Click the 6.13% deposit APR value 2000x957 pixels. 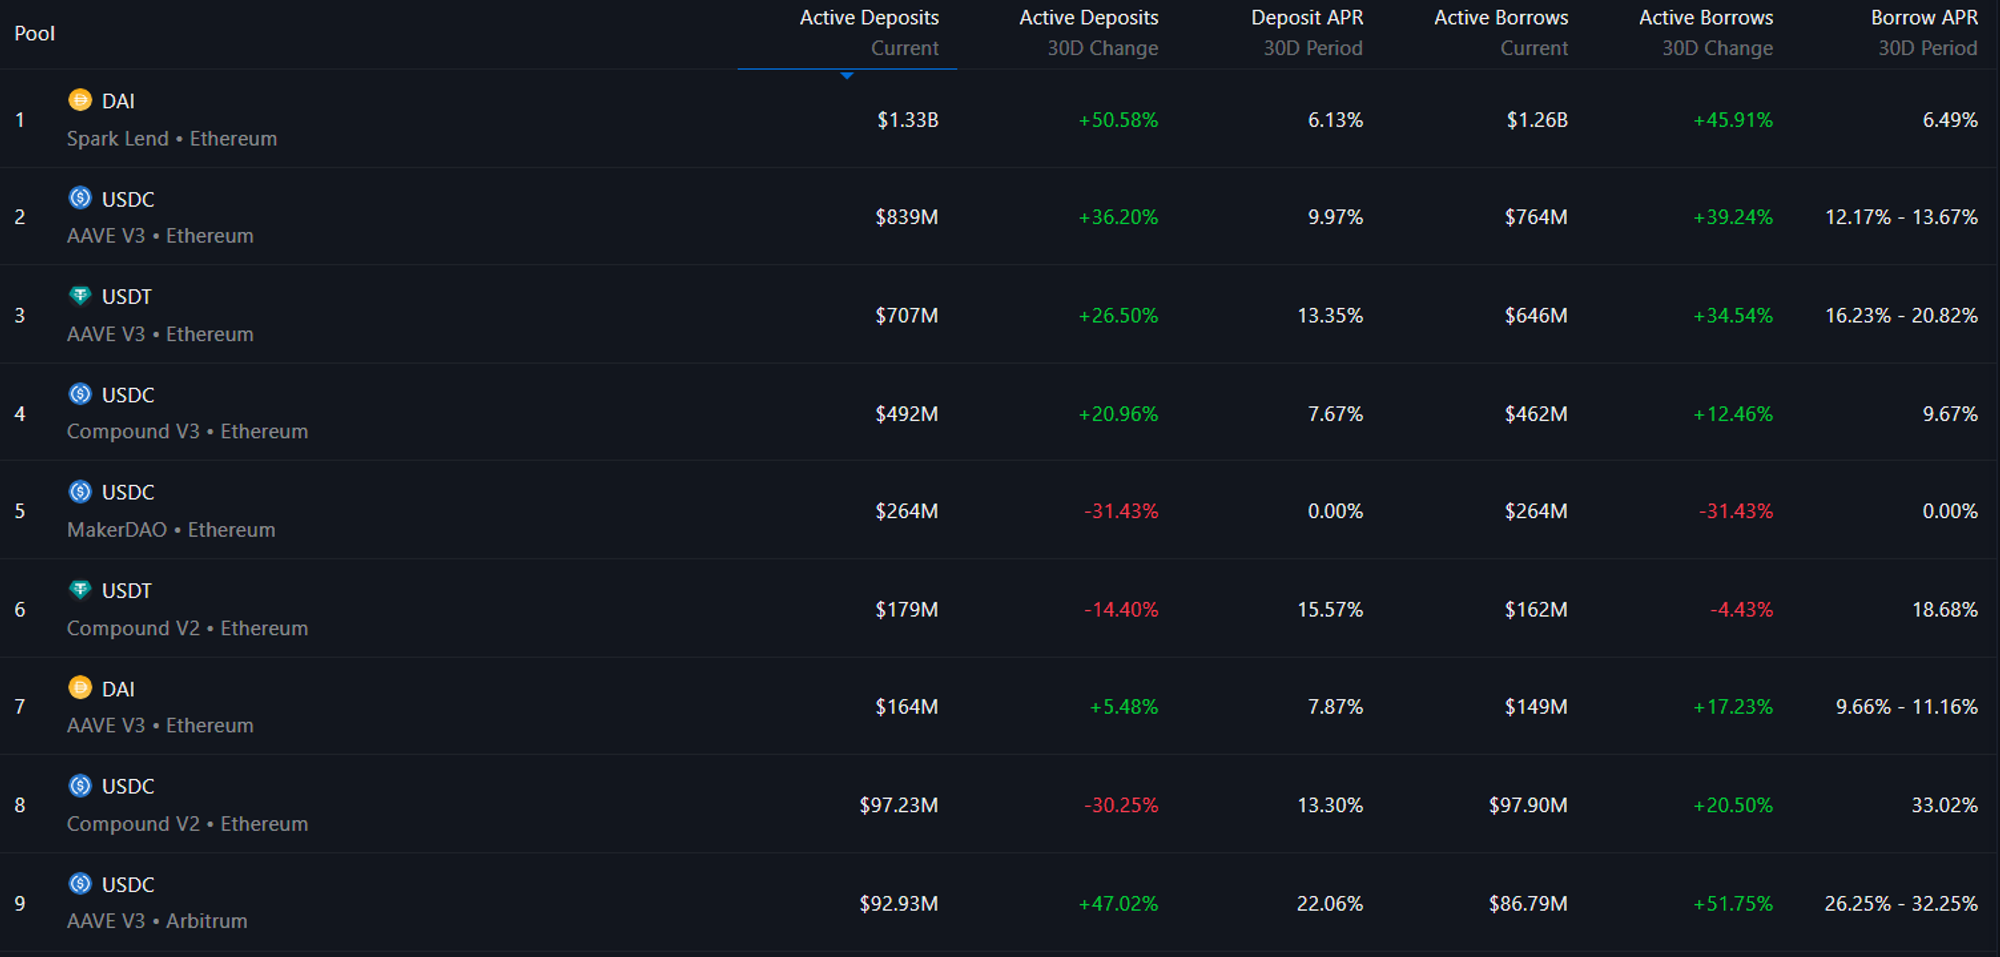(1335, 120)
